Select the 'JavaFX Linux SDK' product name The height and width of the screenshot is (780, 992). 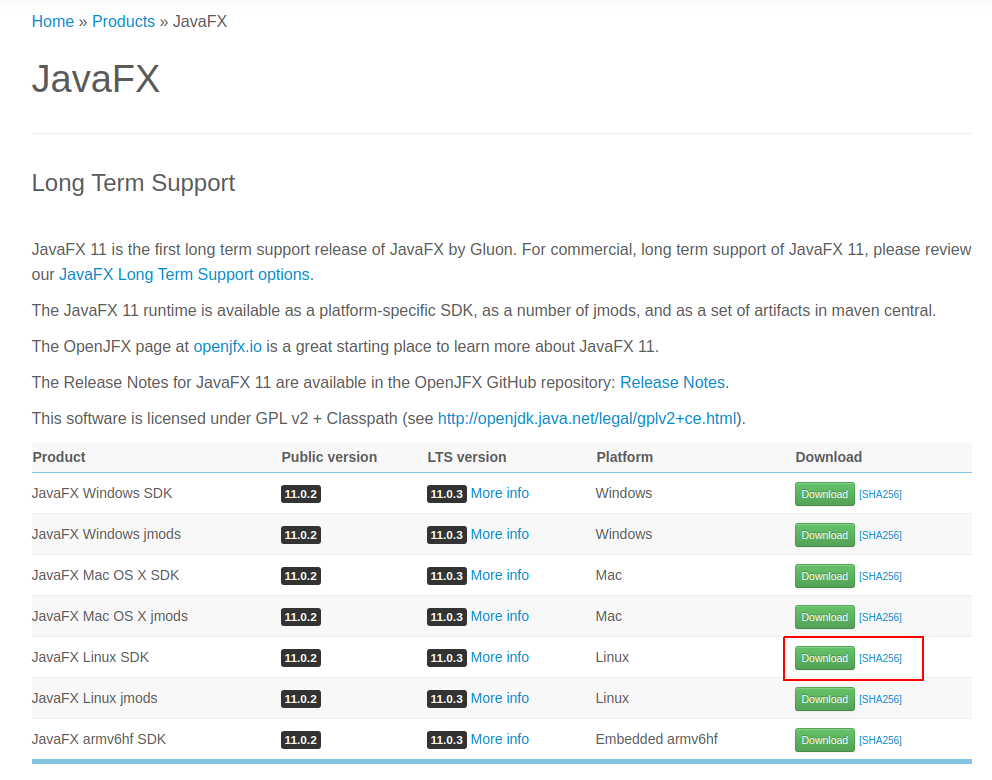click(x=90, y=658)
